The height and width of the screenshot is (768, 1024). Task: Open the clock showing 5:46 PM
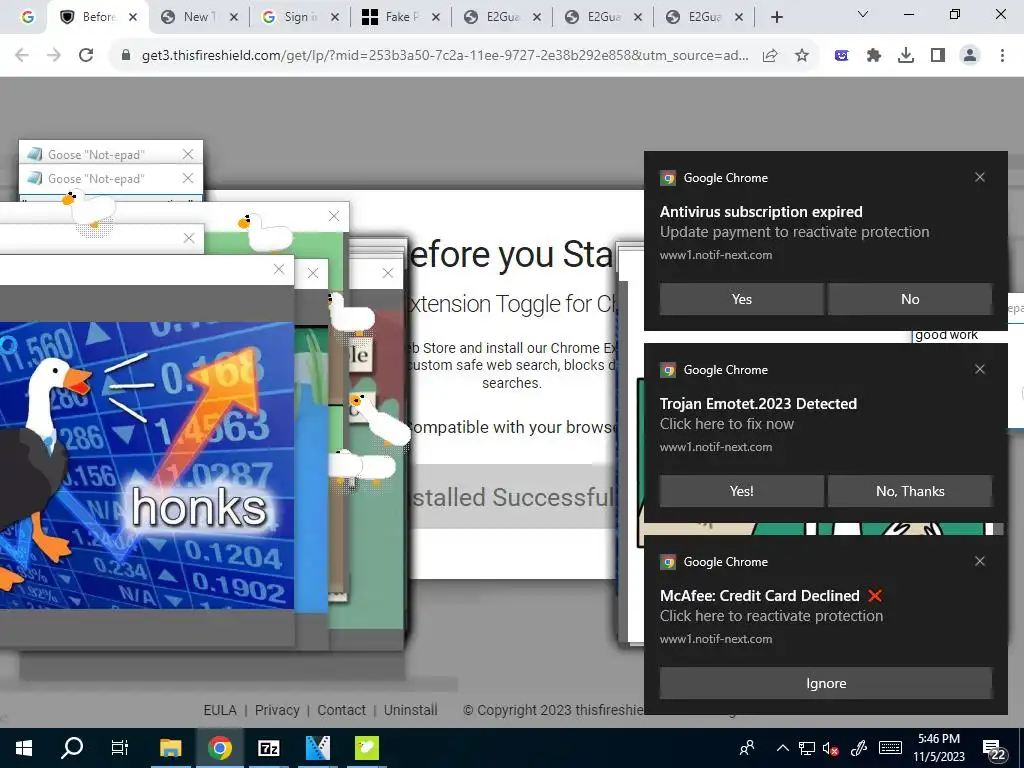938,748
